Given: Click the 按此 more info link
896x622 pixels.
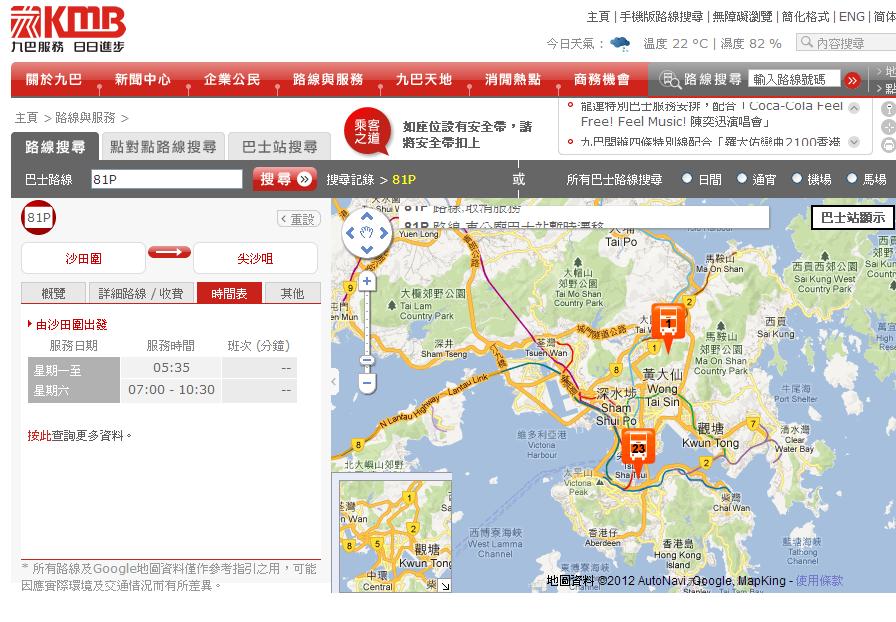Looking at the screenshot, I should point(39,436).
